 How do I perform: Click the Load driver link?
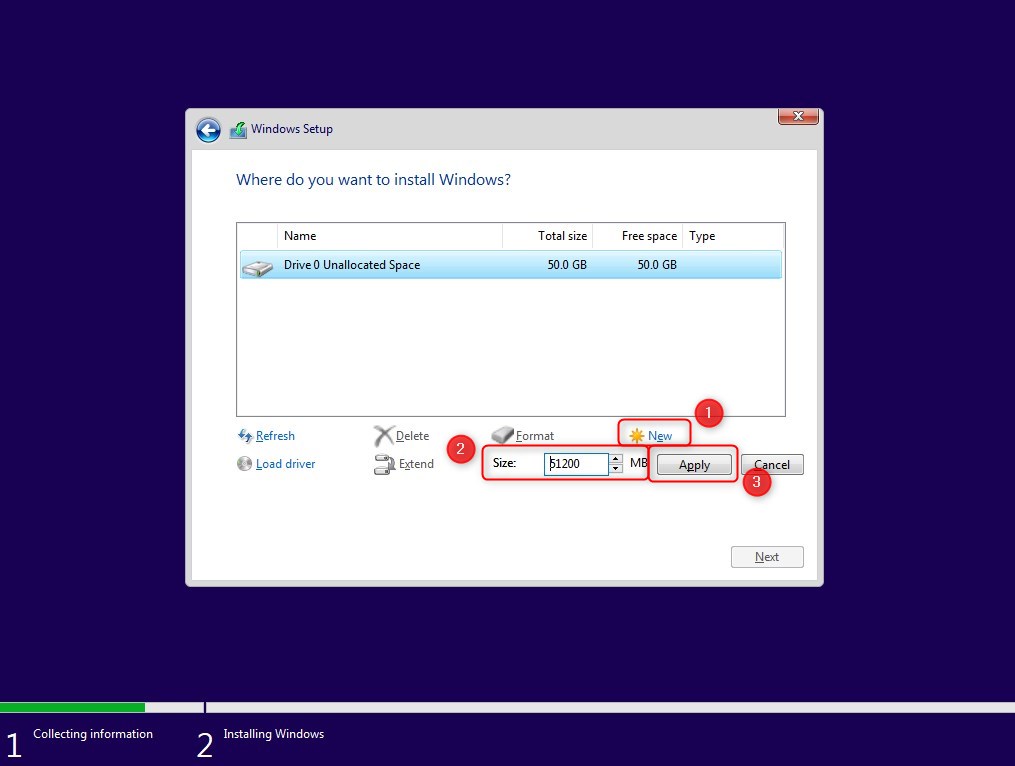click(x=285, y=464)
